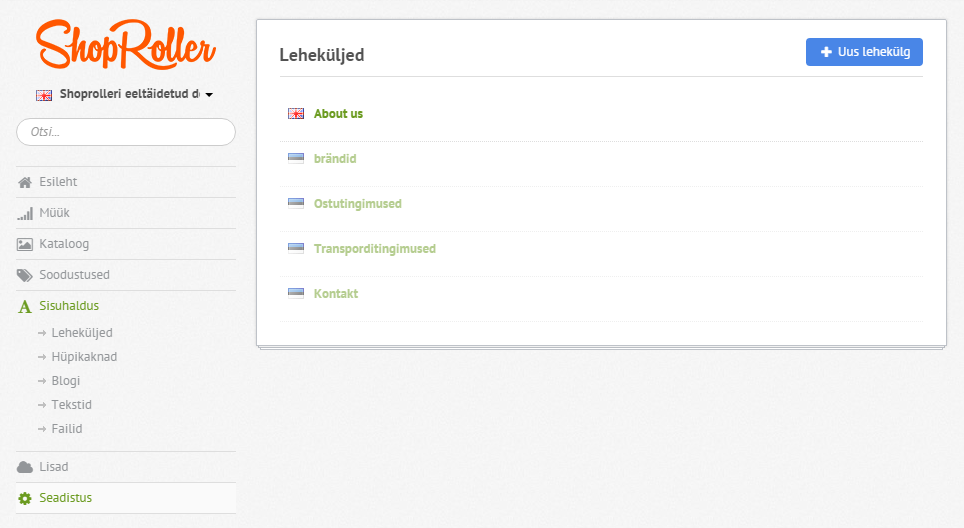Click the Lisad cloud icon
This screenshot has height=528, width=964.
[25, 467]
